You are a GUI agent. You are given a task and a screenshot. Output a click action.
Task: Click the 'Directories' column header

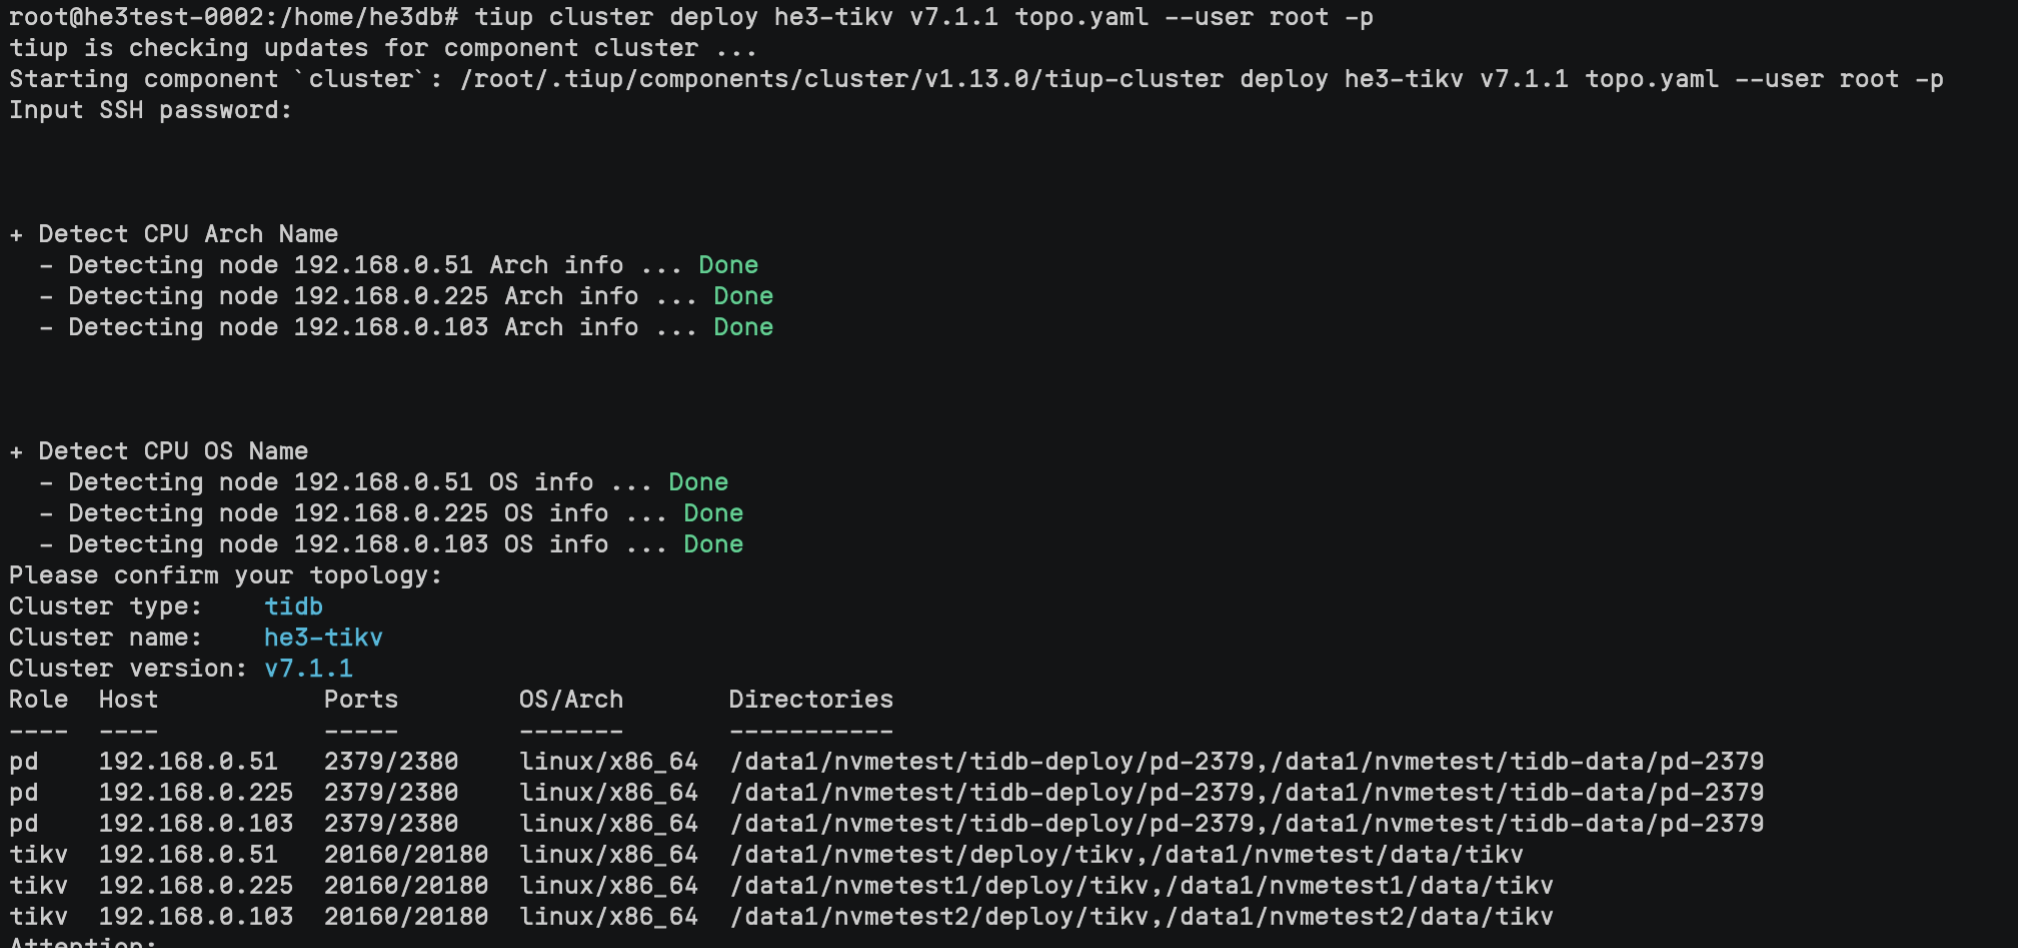(x=811, y=699)
